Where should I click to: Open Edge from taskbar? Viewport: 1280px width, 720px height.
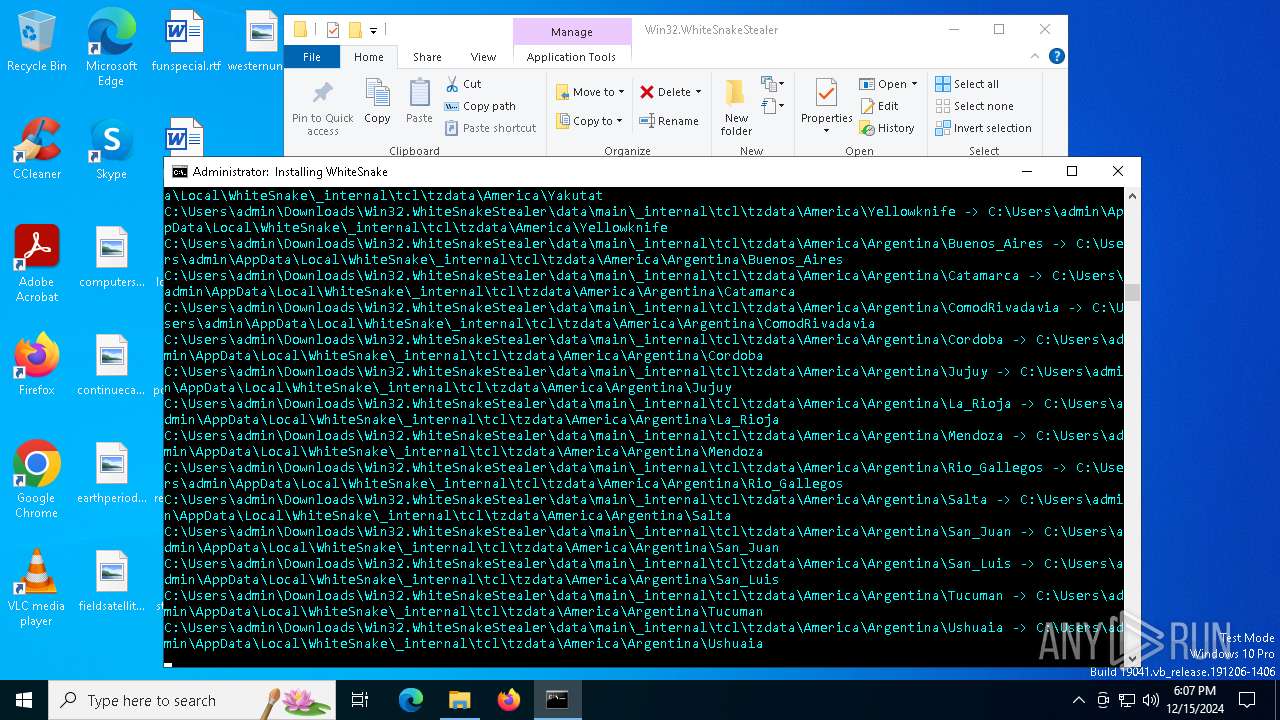(x=411, y=700)
